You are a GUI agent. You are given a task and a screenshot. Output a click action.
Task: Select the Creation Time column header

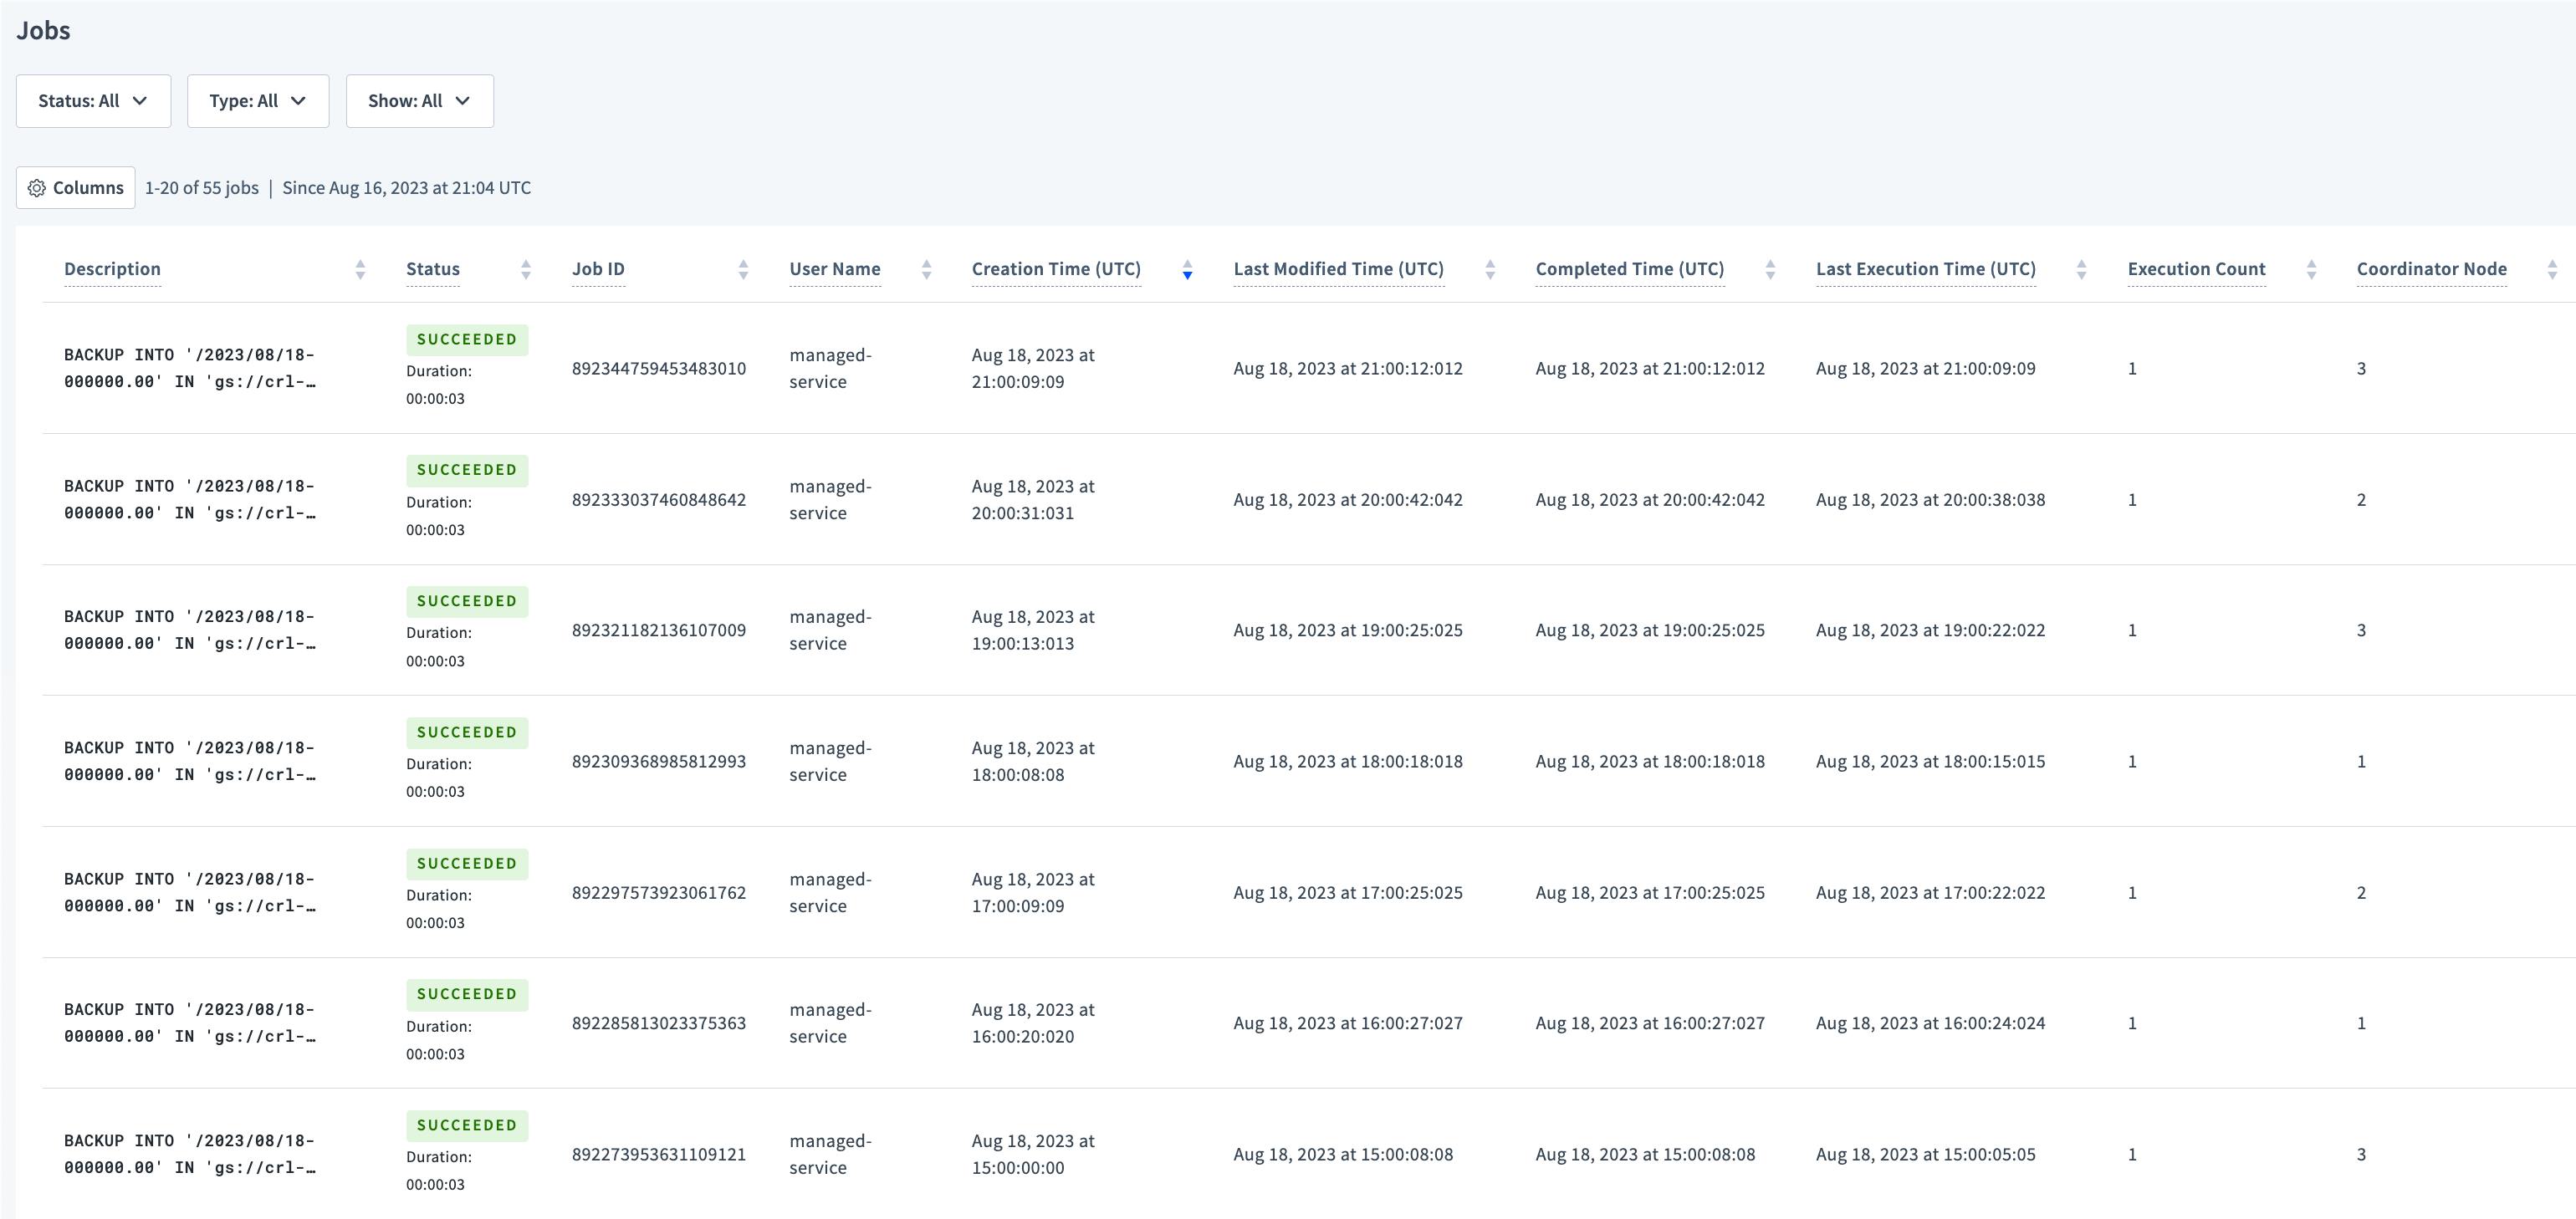(x=1056, y=268)
